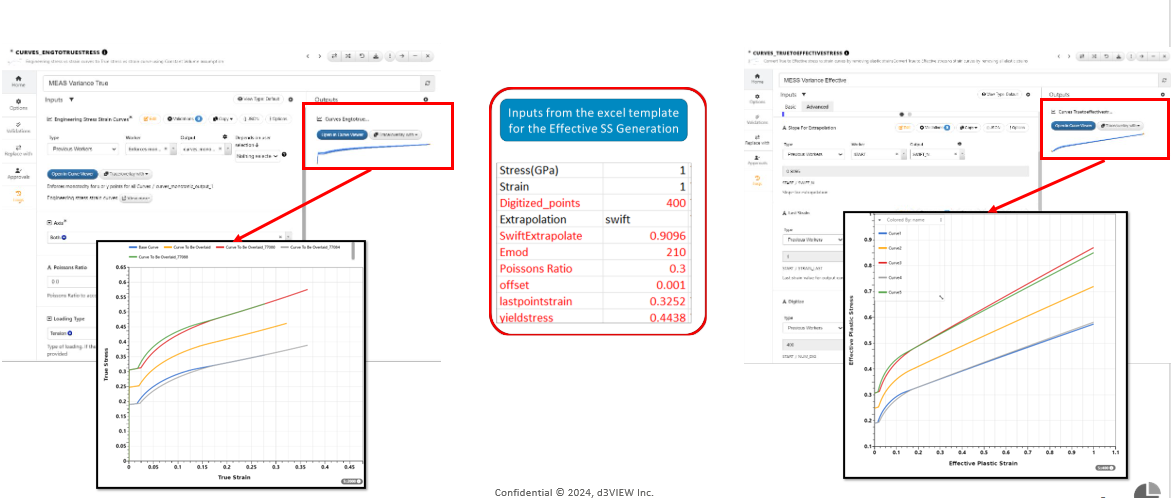Switch to the Advanced inputs tab
This screenshot has height=498, width=1171.
coord(817,107)
